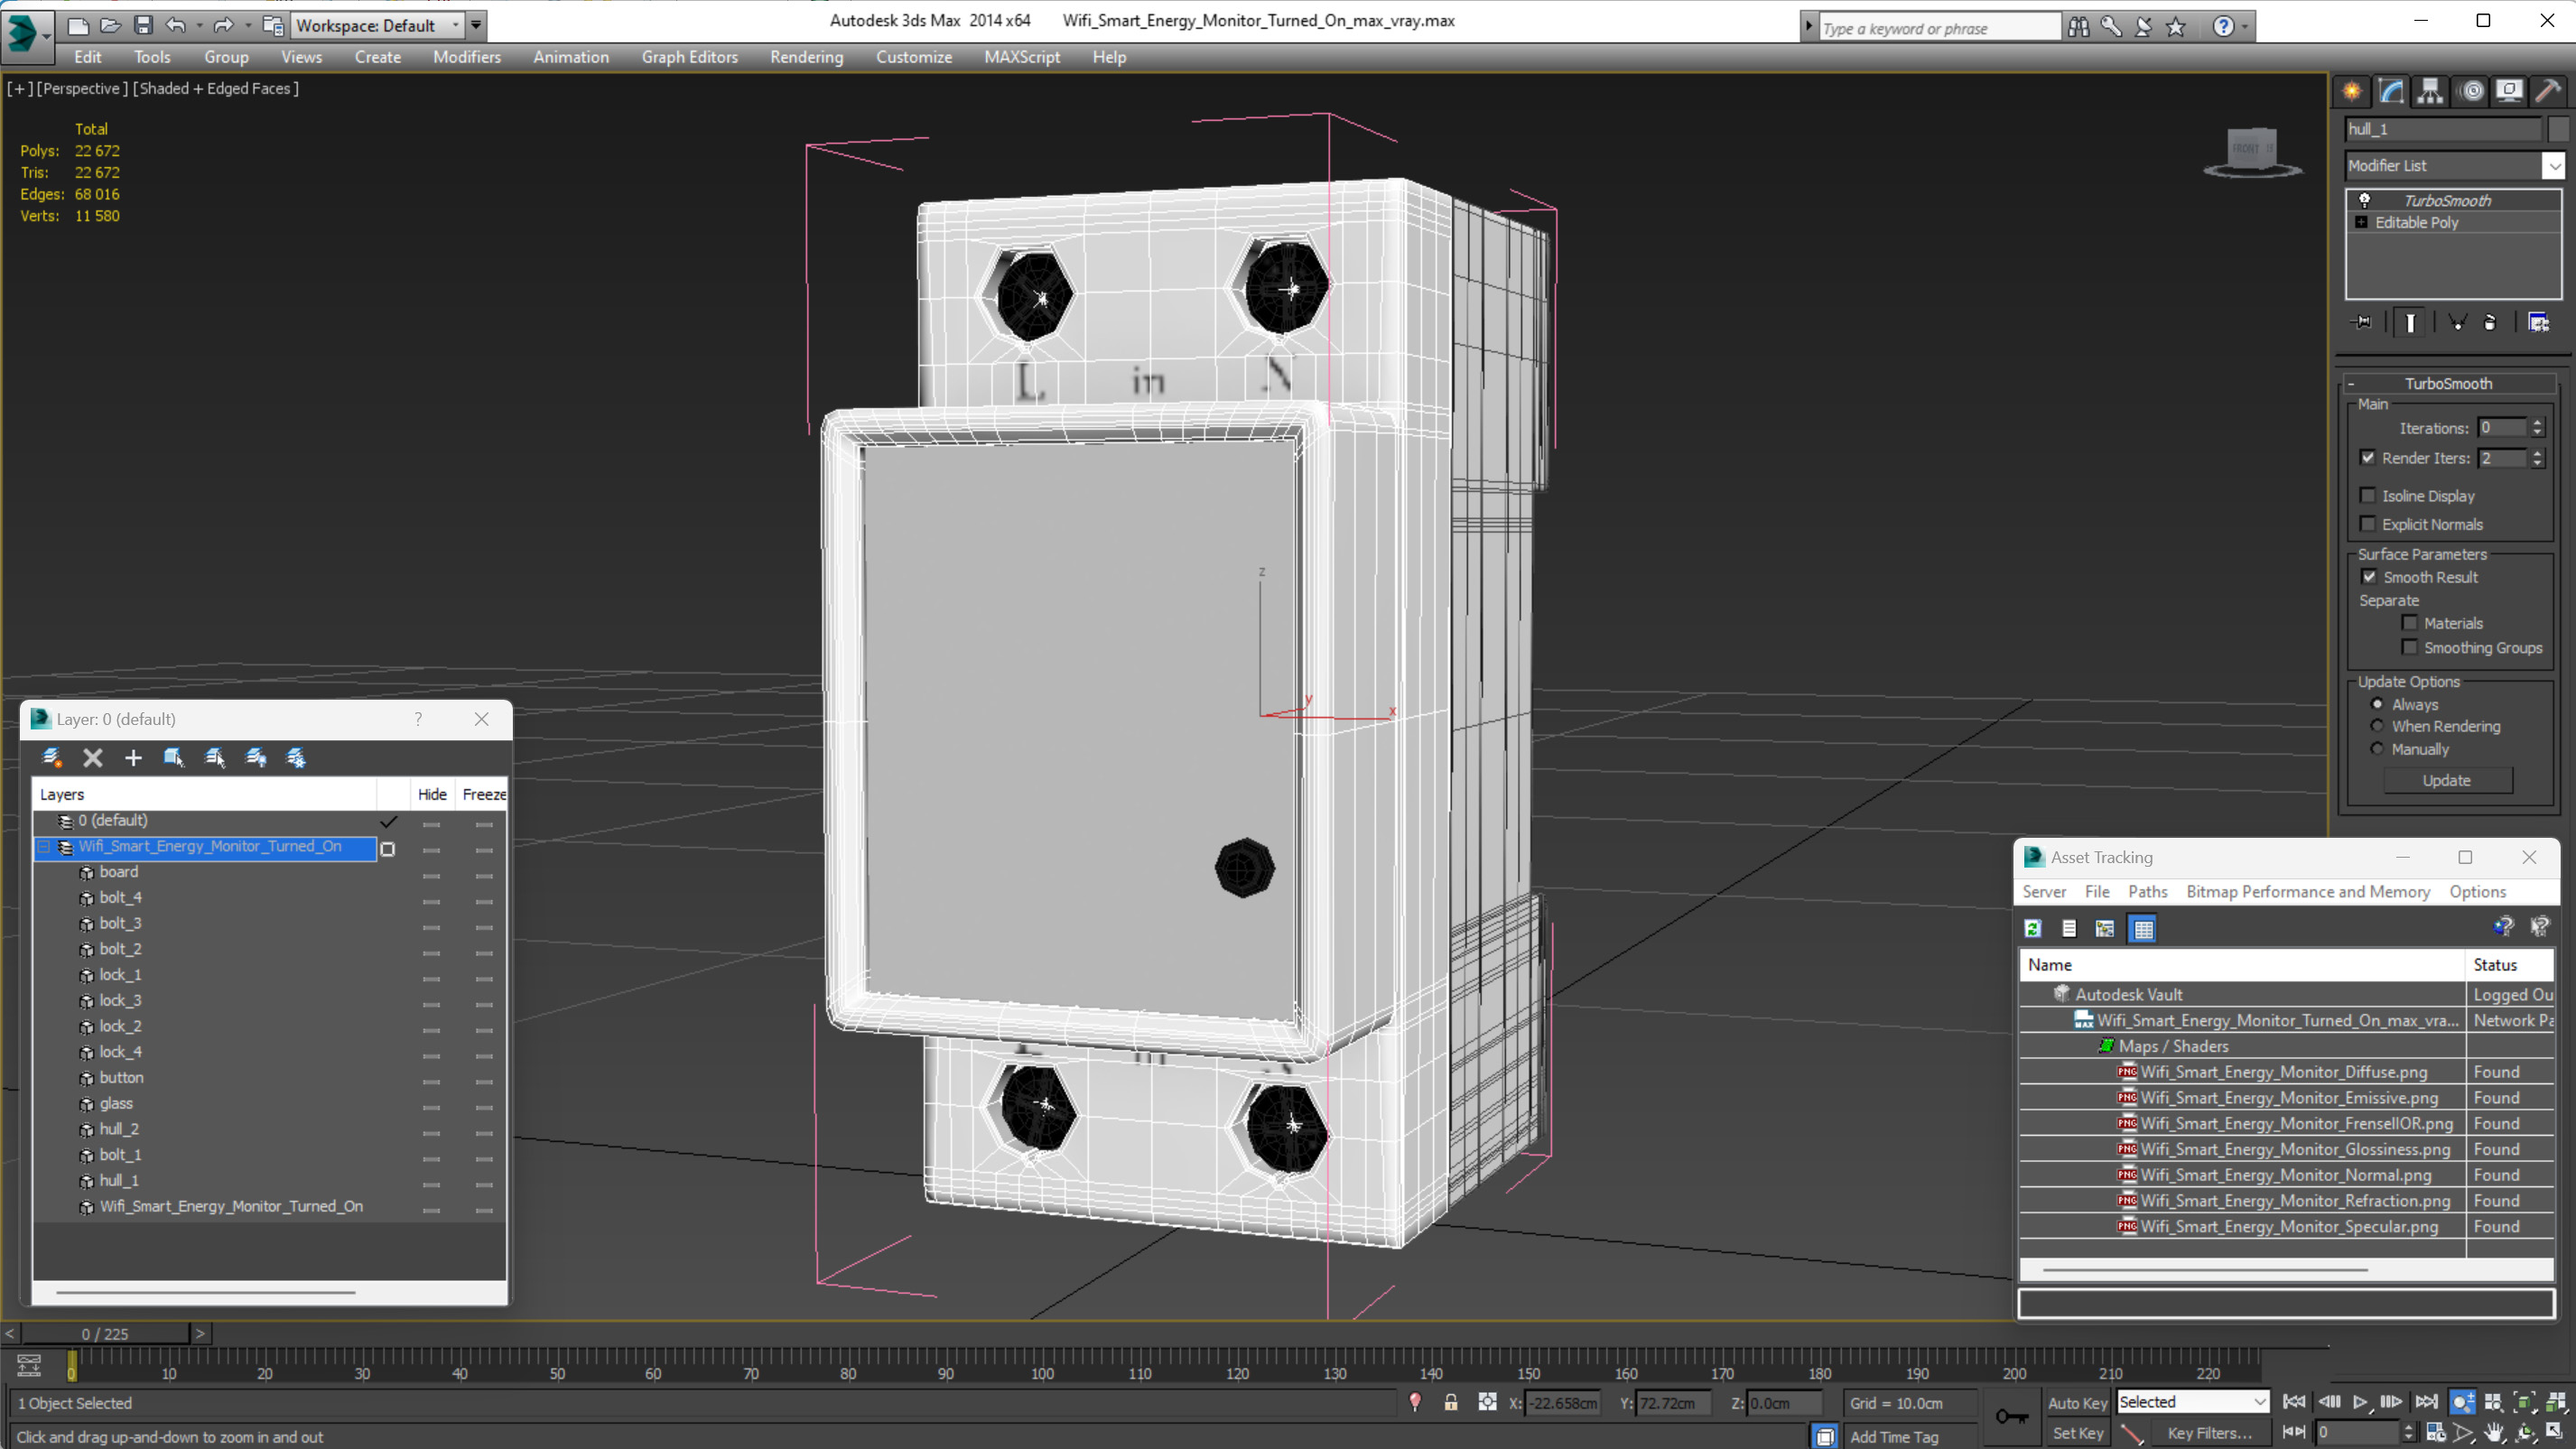Screen dimensions: 2576x1449
Task: Click the Undo arrow icon
Action: tap(176, 25)
